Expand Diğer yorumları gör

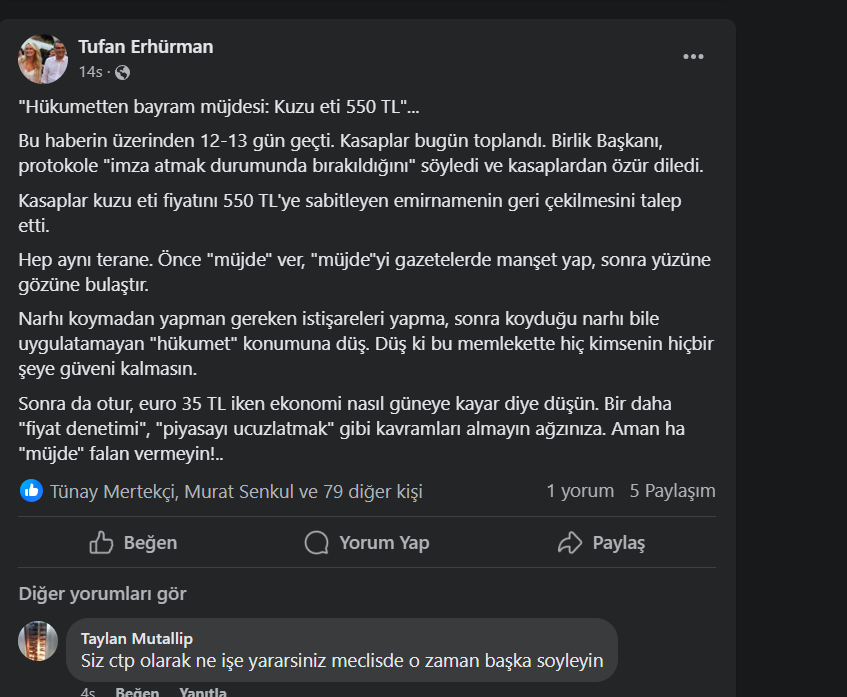click(x=102, y=594)
